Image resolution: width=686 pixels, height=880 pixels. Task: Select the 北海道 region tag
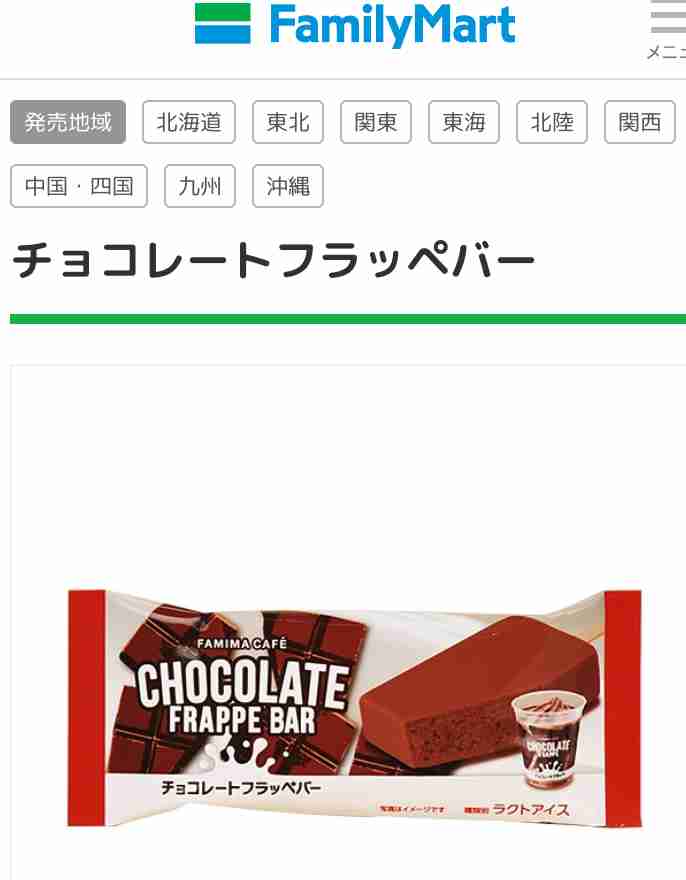coord(189,122)
